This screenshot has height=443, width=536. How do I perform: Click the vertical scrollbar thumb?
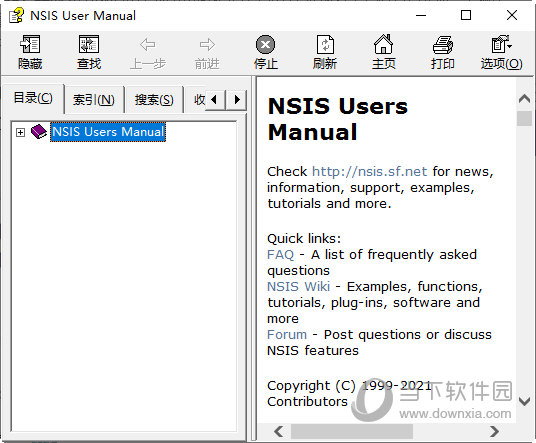[x=524, y=119]
